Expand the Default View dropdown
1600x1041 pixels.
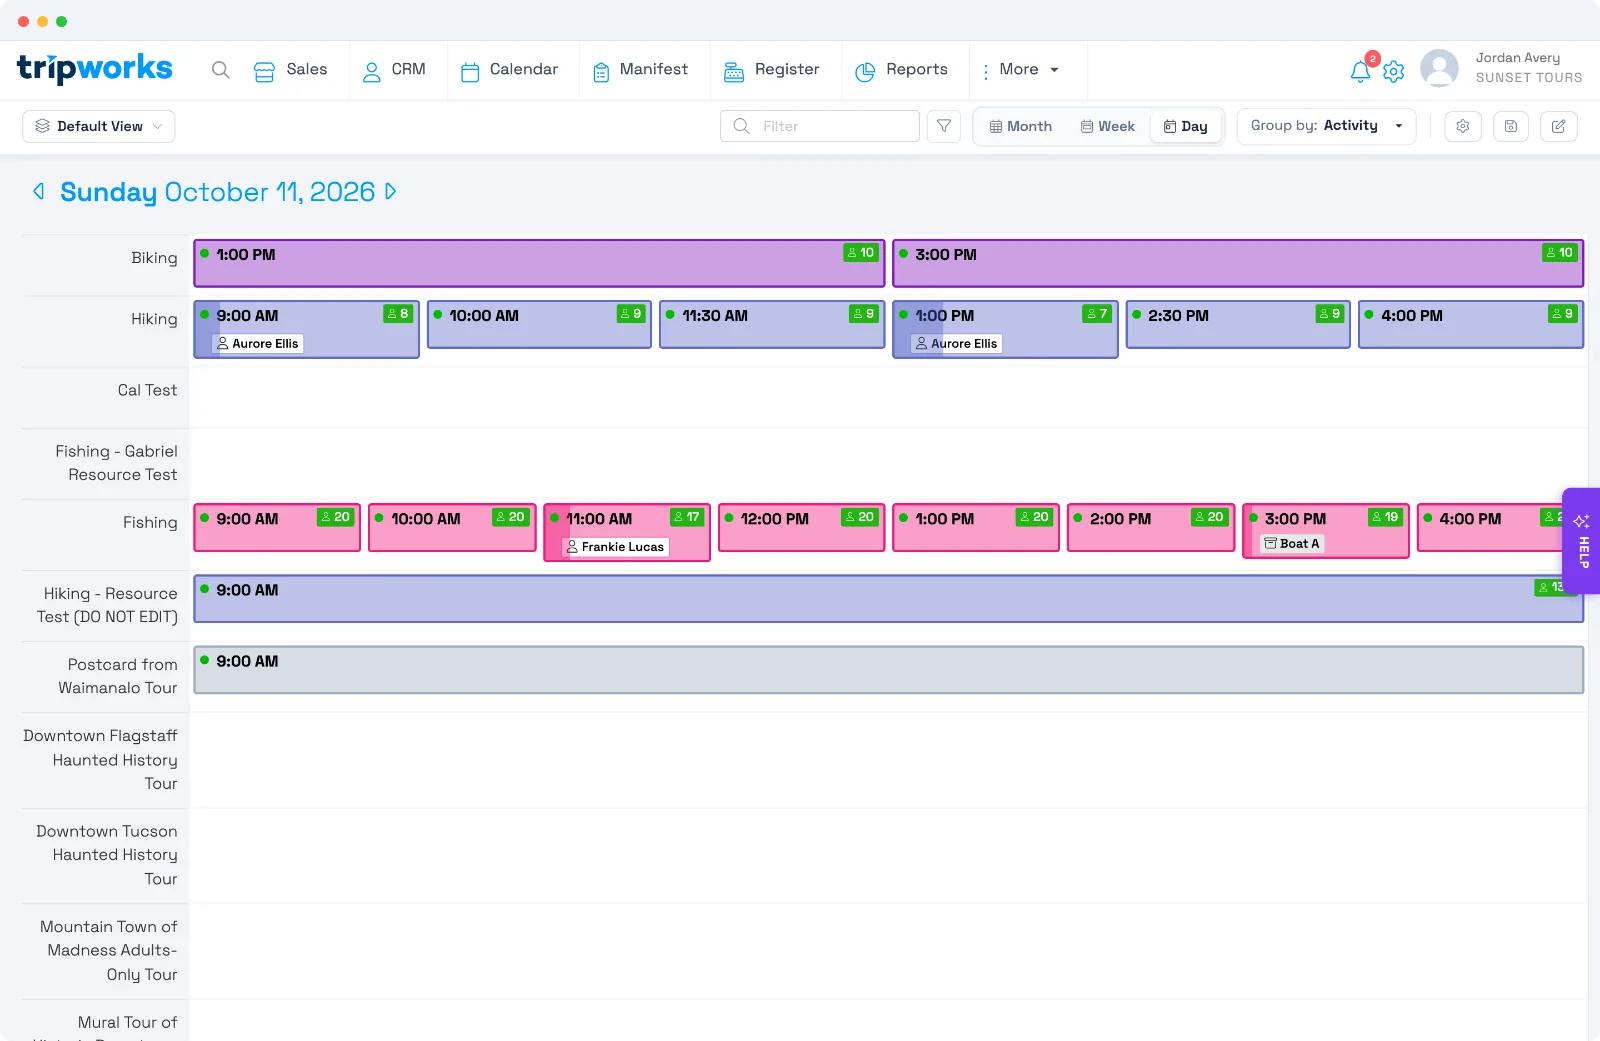point(99,126)
